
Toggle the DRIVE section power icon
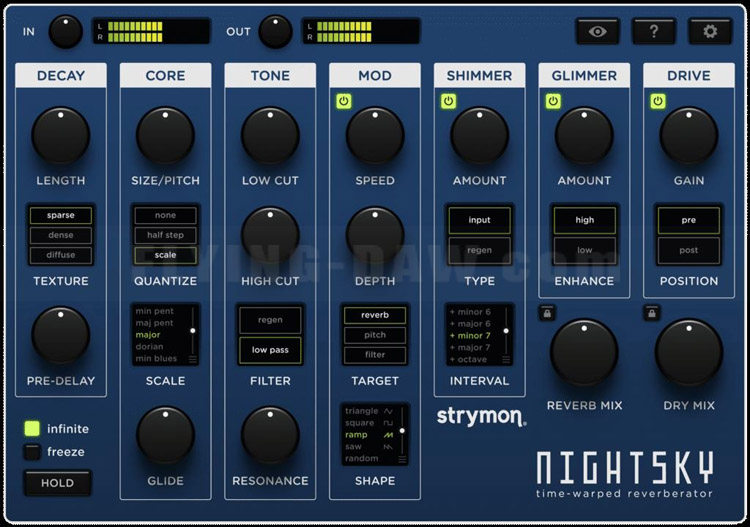click(x=658, y=101)
